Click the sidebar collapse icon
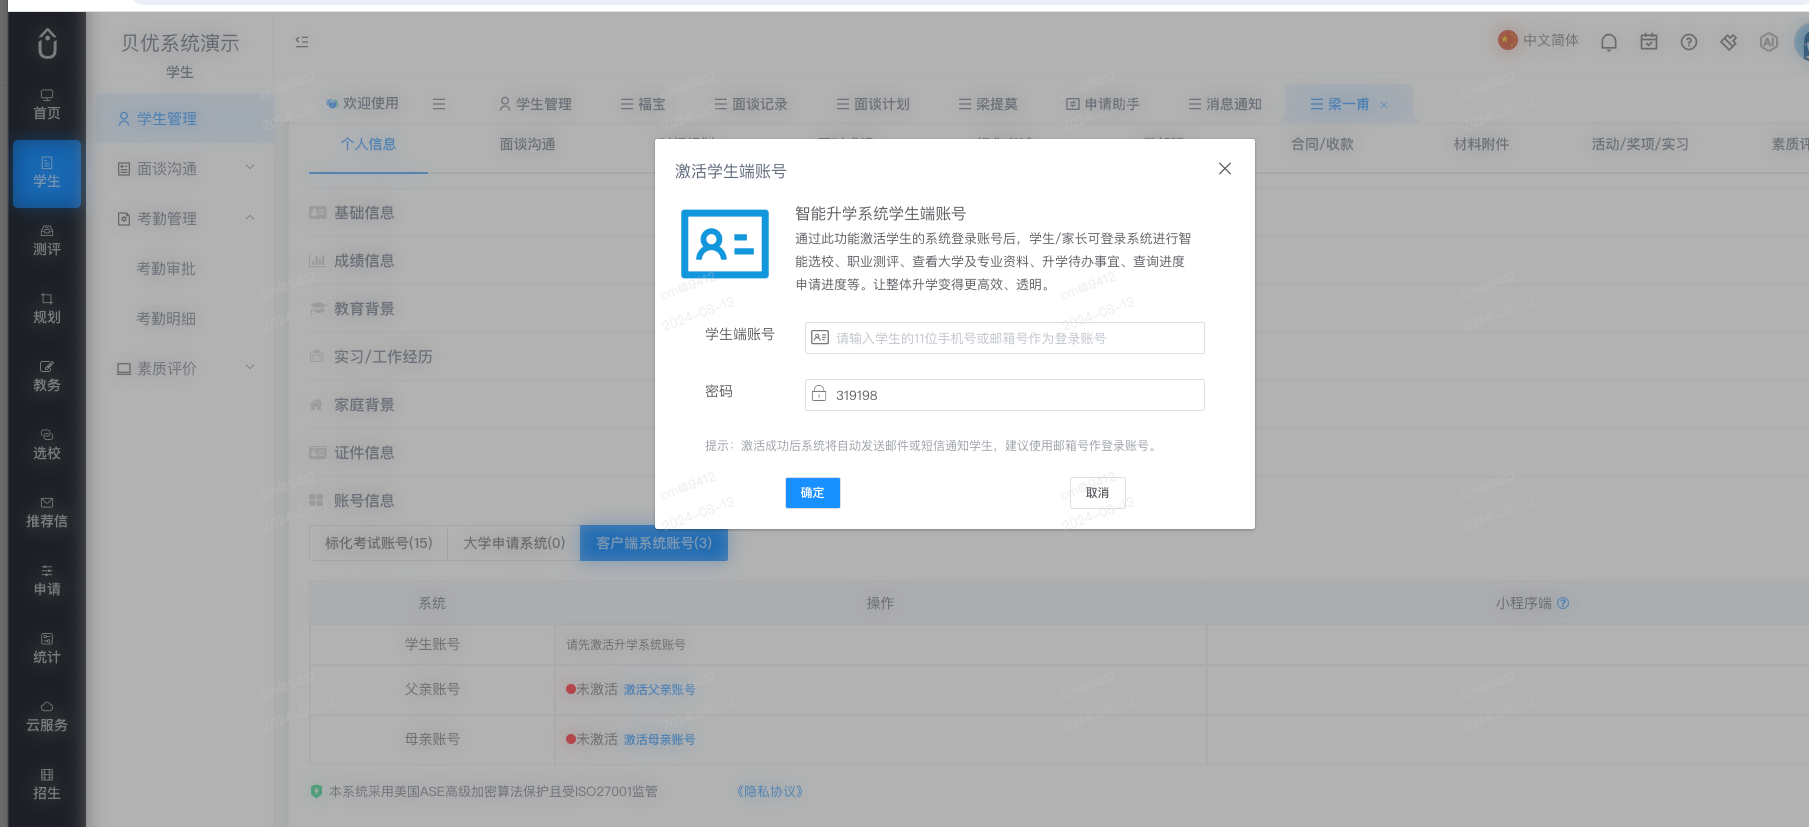Screen dimensions: 1809x827 pyautogui.click(x=302, y=42)
